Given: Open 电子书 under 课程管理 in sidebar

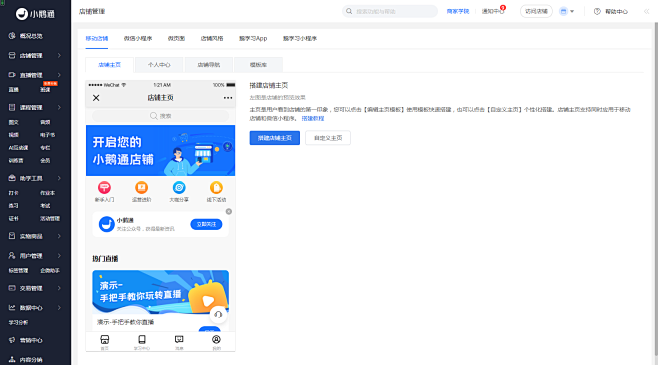Looking at the screenshot, I should point(47,135).
